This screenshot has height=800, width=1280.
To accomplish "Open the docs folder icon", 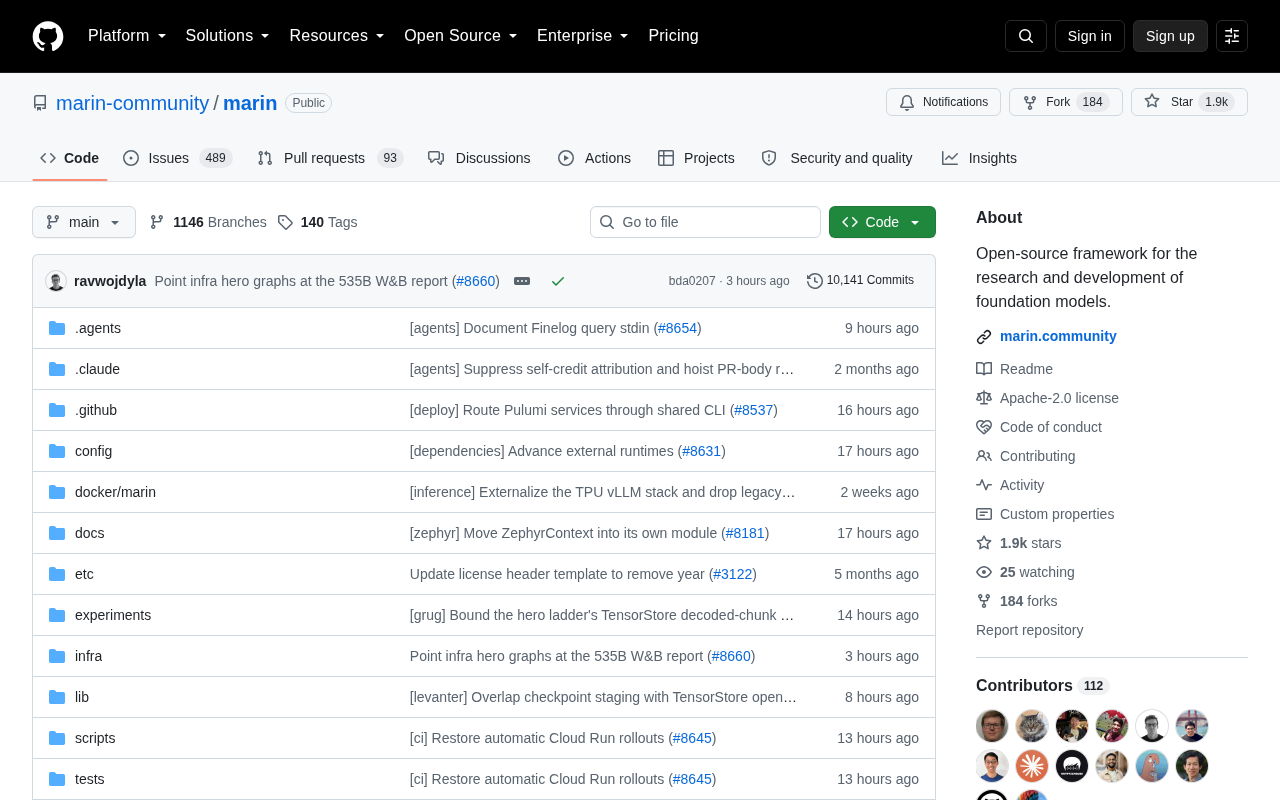I will click(57, 533).
